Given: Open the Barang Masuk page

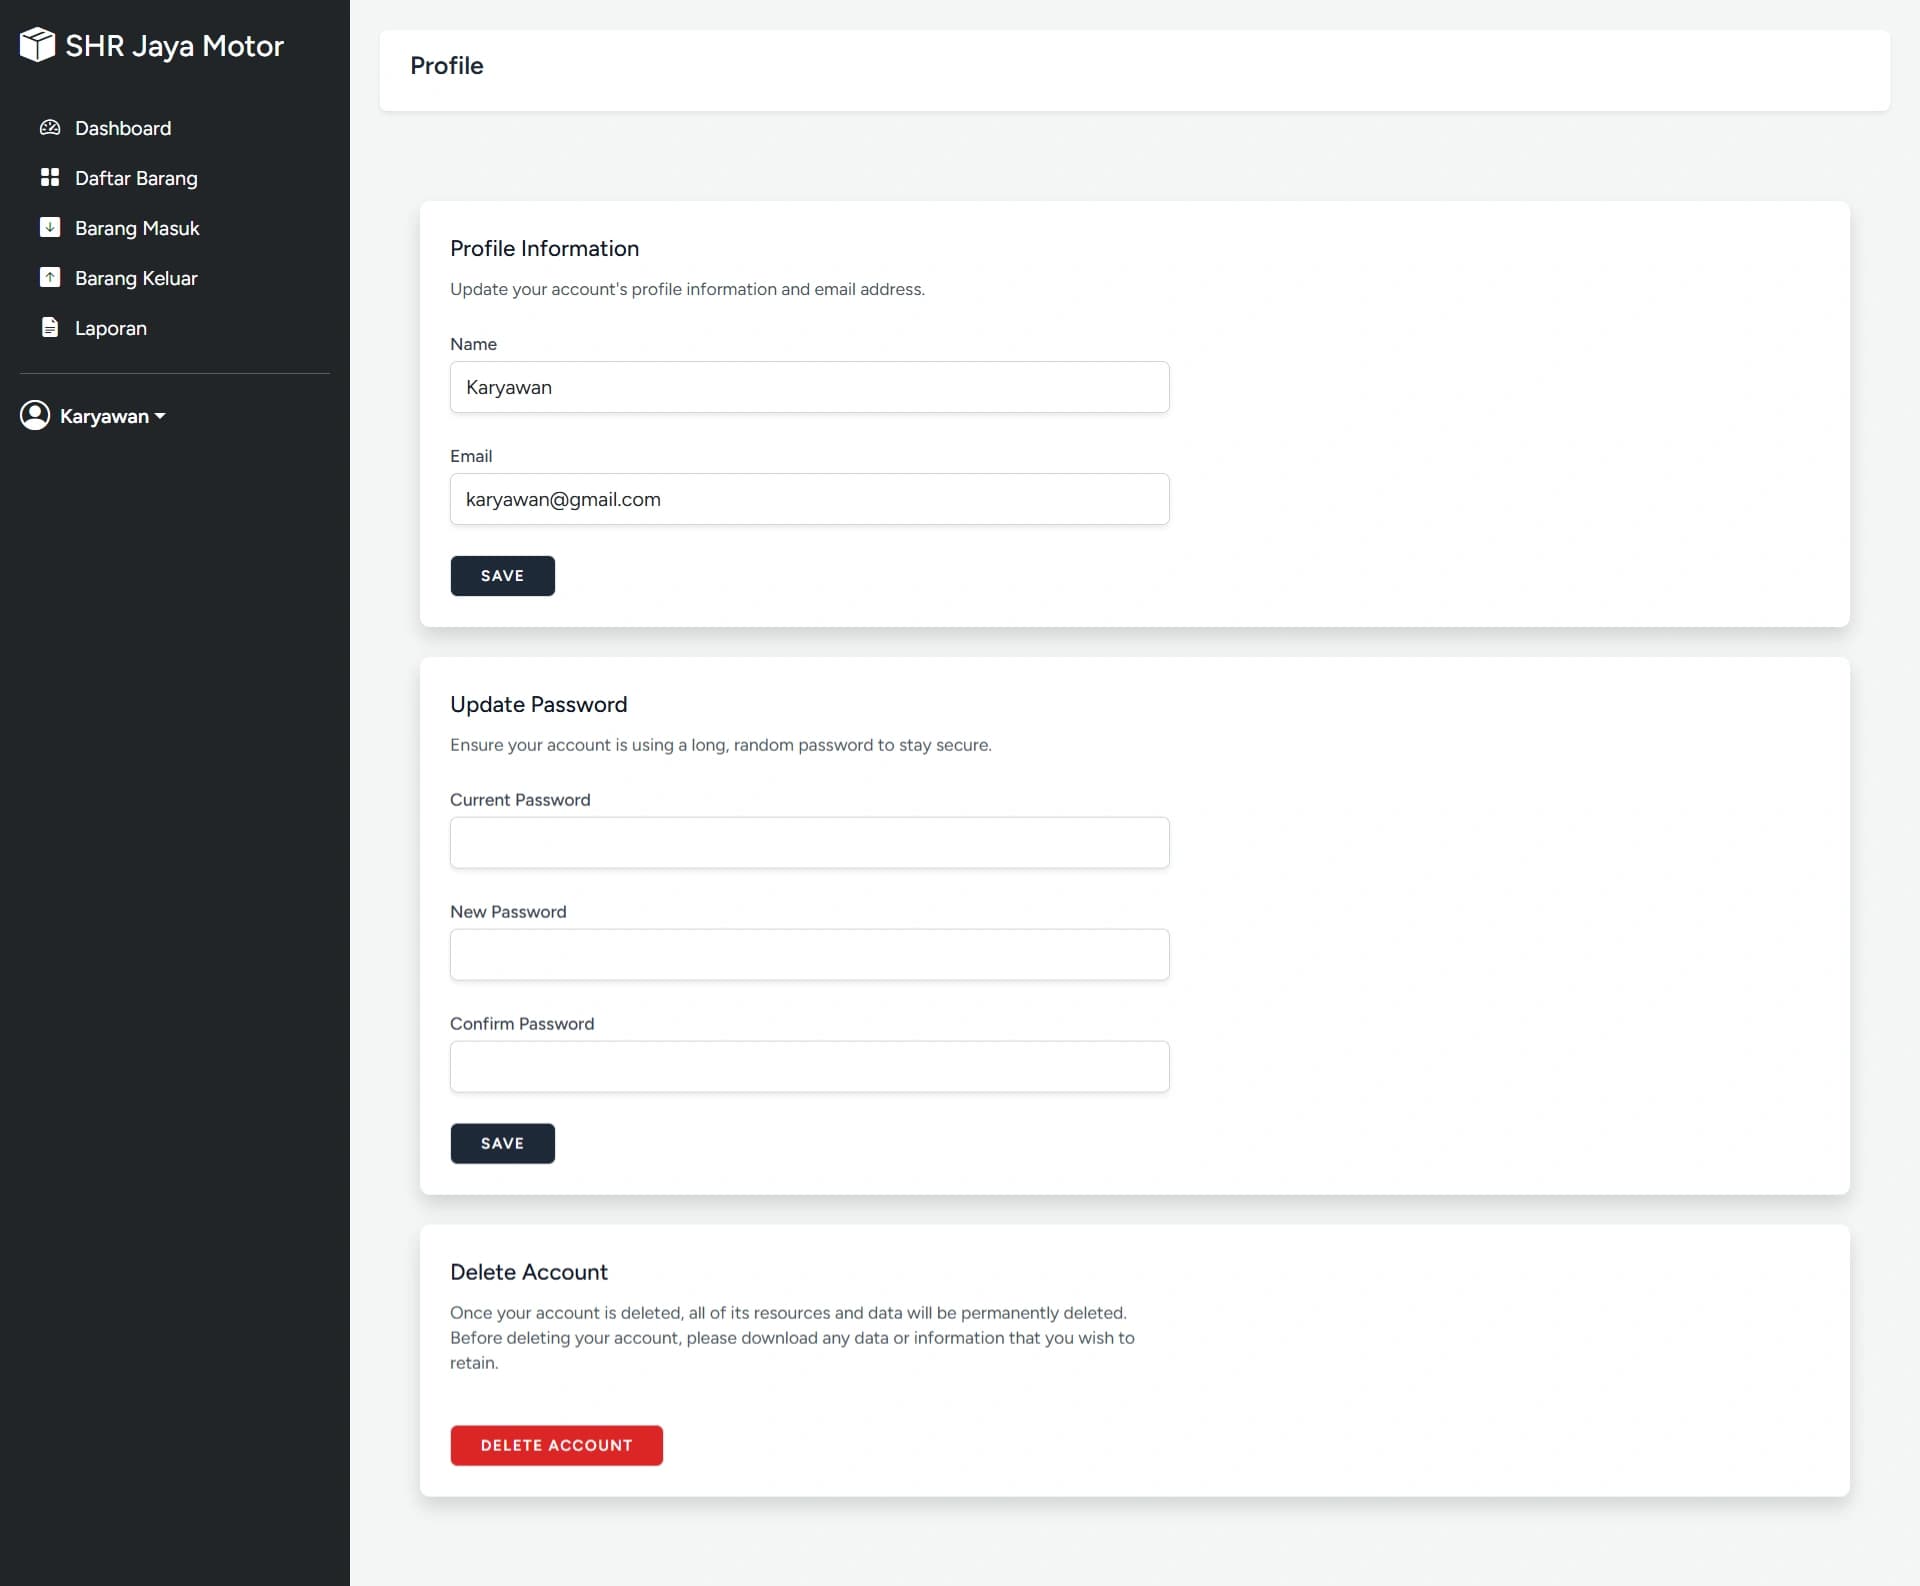Looking at the screenshot, I should click(x=137, y=228).
